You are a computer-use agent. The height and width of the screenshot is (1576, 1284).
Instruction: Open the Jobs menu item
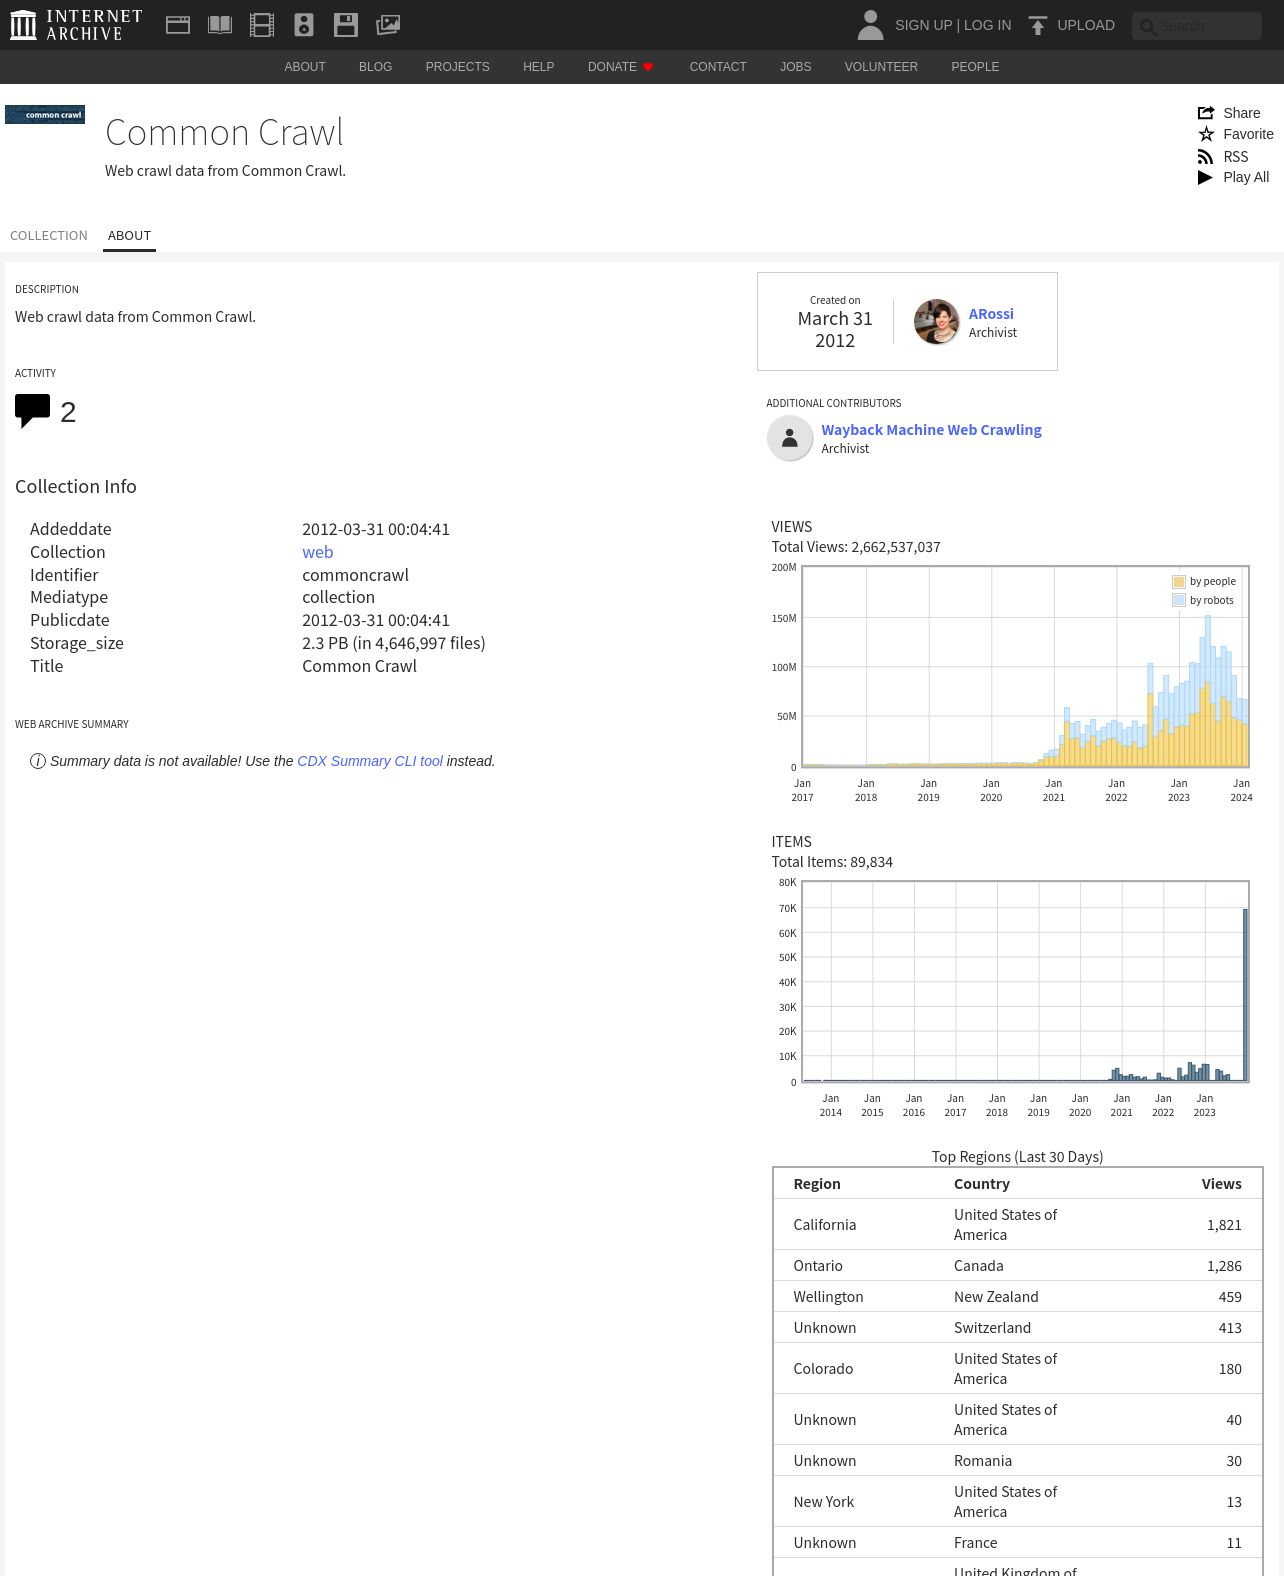click(796, 67)
